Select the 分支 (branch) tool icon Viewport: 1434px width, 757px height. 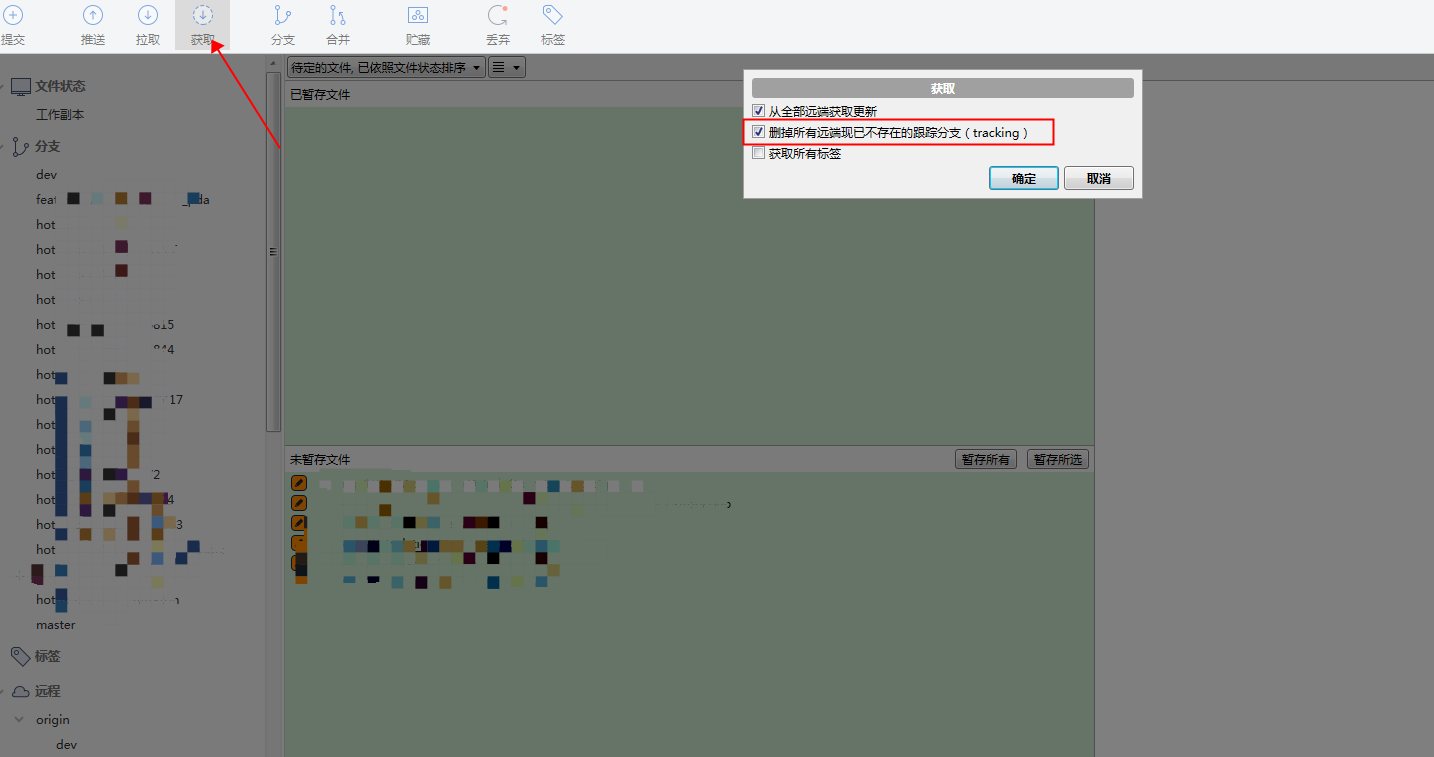(x=282, y=25)
